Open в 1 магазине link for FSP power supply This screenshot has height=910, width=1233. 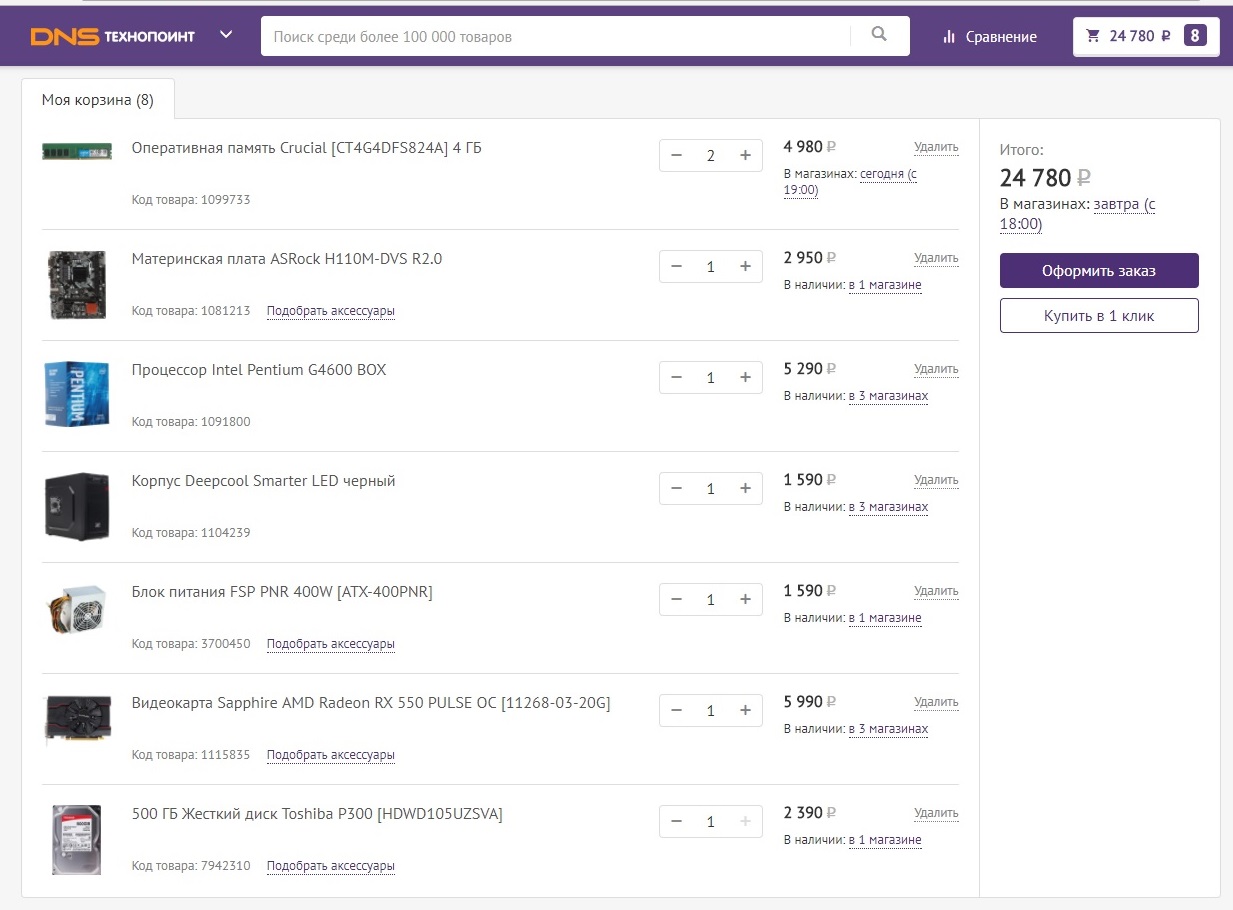point(885,618)
